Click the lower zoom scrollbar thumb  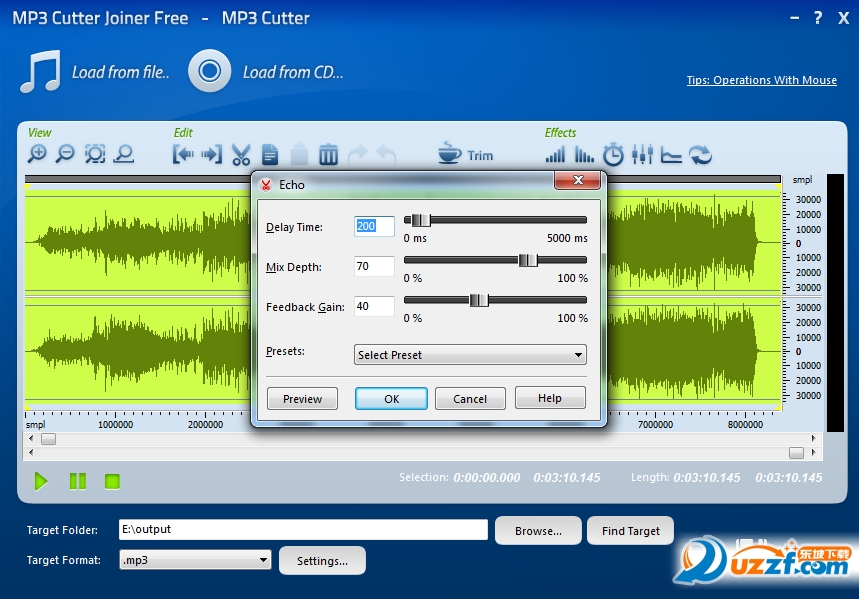click(x=797, y=453)
